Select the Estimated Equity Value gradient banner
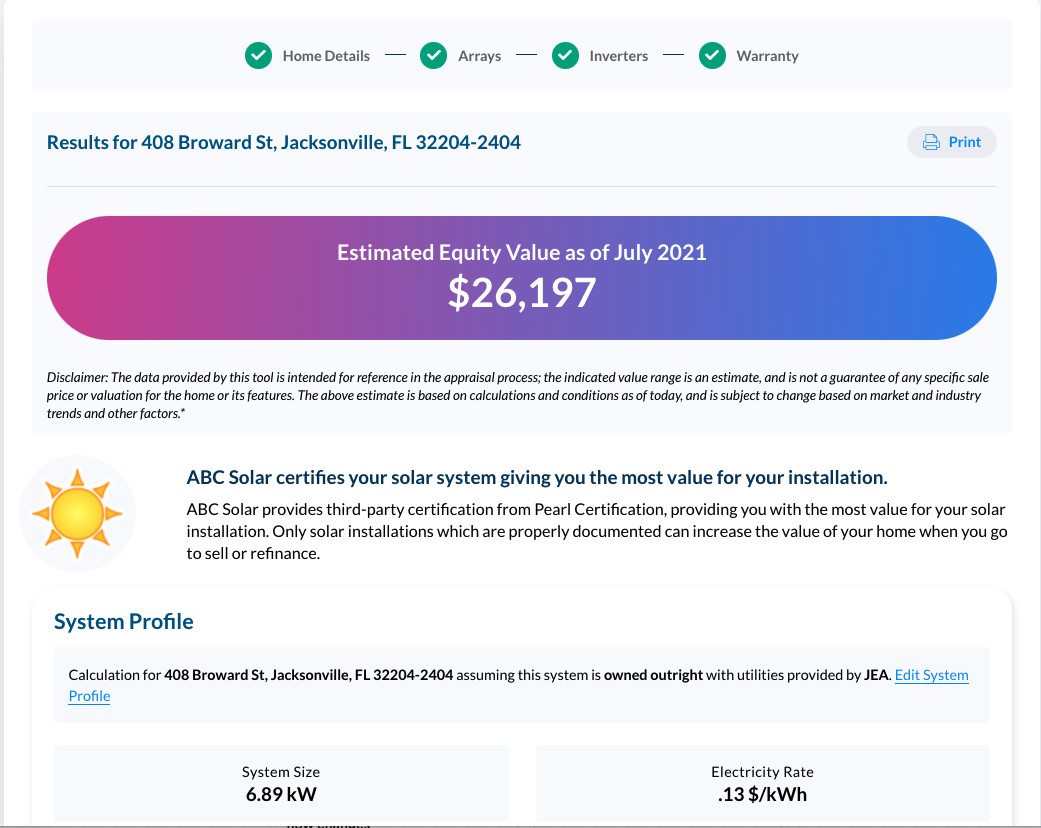Viewport: 1041px width, 828px height. (522, 278)
